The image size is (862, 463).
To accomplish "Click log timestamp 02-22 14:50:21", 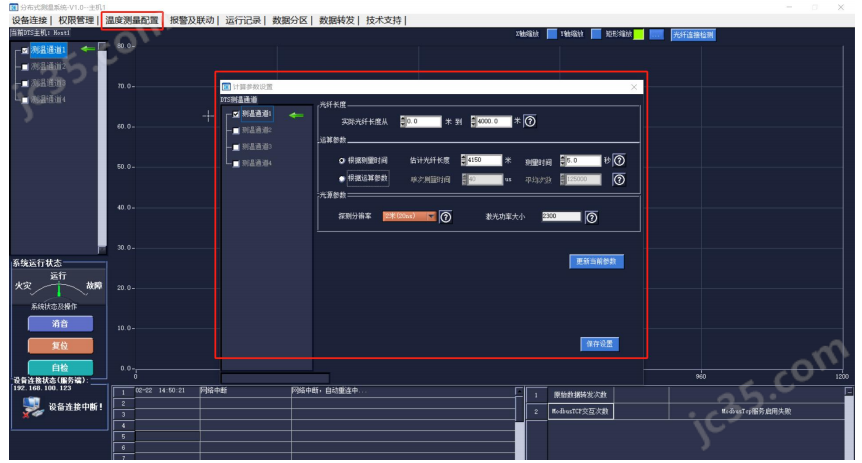I will [x=161, y=391].
